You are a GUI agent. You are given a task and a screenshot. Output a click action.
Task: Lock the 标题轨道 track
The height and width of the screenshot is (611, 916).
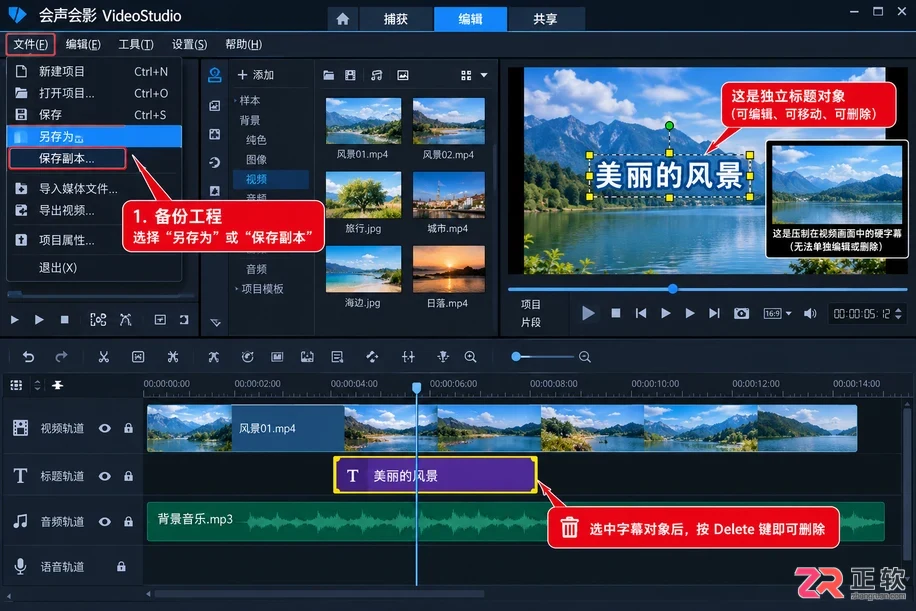pyautogui.click(x=129, y=476)
